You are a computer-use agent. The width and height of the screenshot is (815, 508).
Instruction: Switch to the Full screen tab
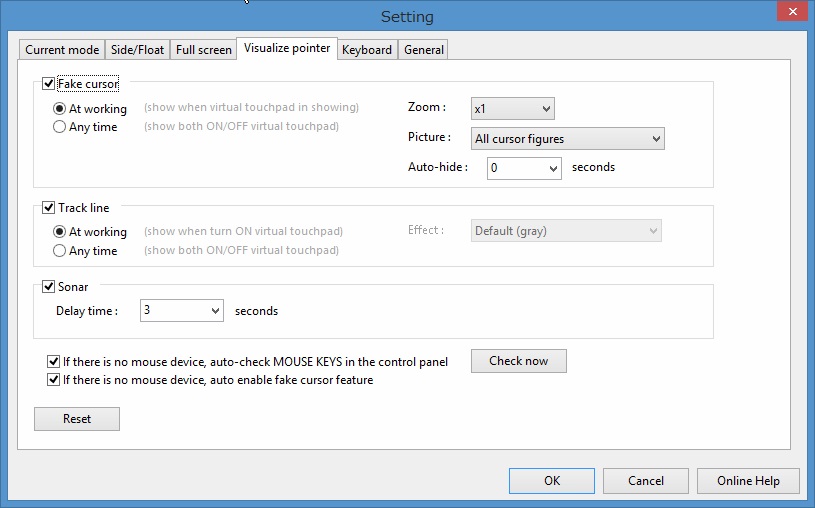[x=203, y=50]
